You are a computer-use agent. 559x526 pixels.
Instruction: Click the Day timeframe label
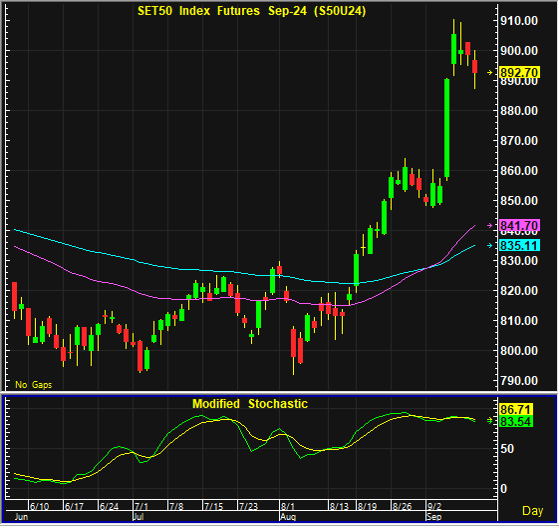(x=533, y=511)
